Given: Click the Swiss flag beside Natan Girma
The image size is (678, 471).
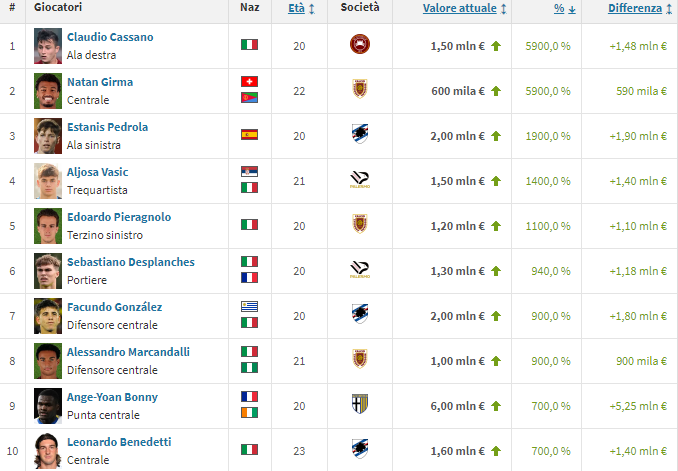Looking at the screenshot, I should (249, 81).
